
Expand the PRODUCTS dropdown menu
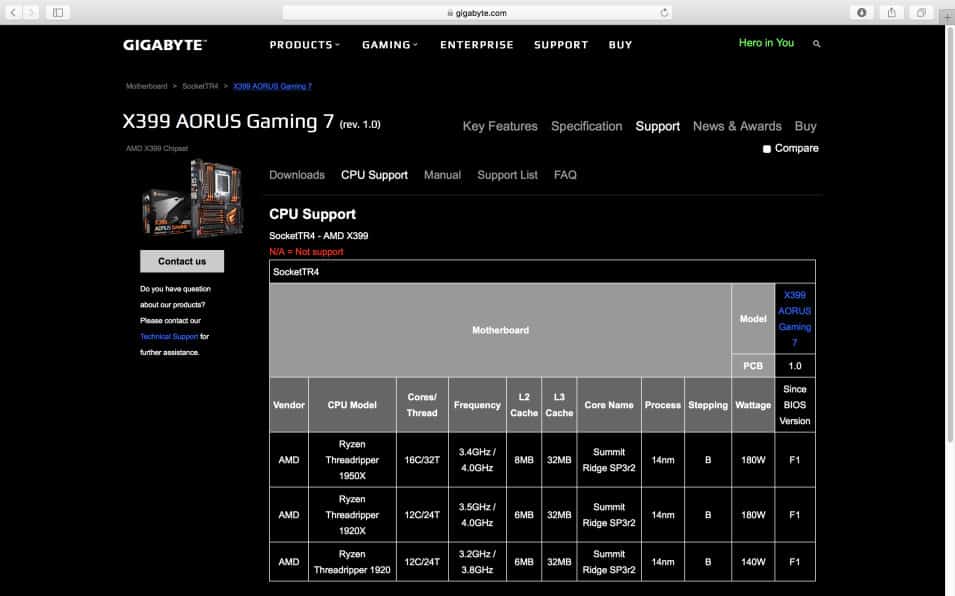click(x=304, y=45)
